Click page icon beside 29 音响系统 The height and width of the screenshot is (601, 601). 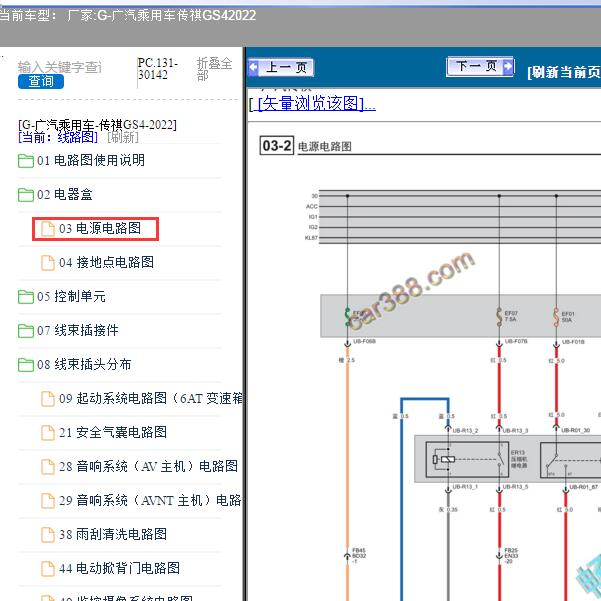tap(48, 501)
